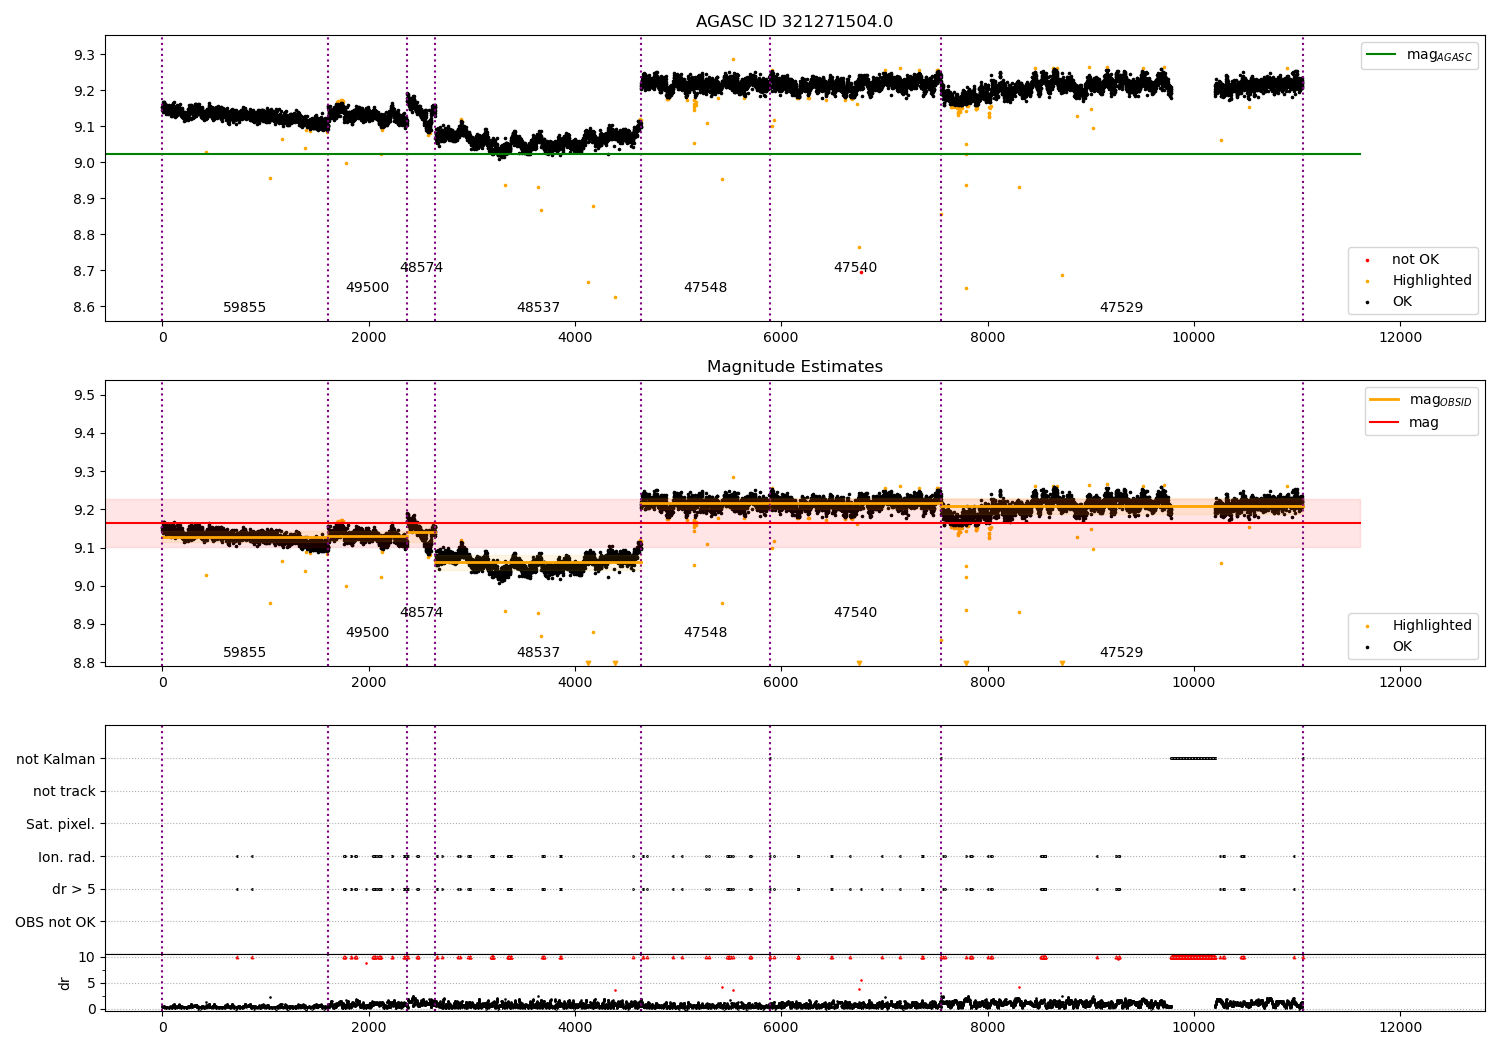
Task: Select 'mag' label in middle plot legend
Action: tap(1424, 423)
